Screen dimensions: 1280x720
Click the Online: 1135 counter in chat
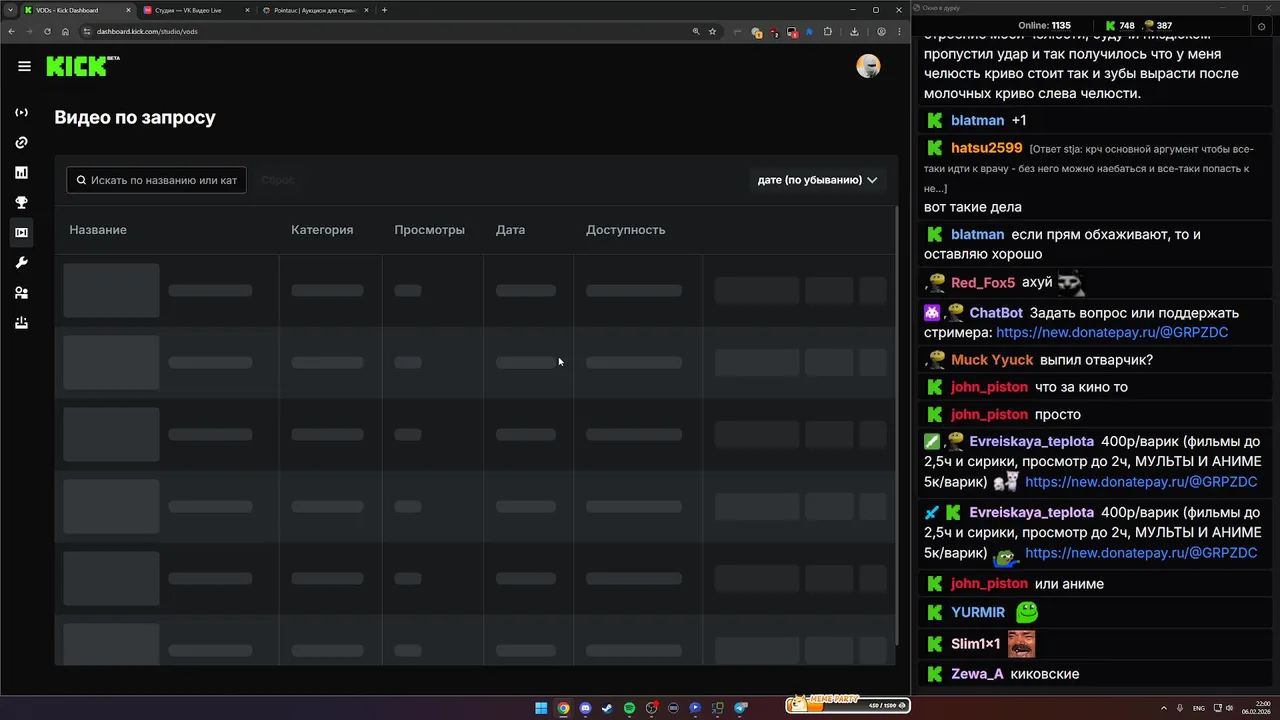click(x=1045, y=26)
